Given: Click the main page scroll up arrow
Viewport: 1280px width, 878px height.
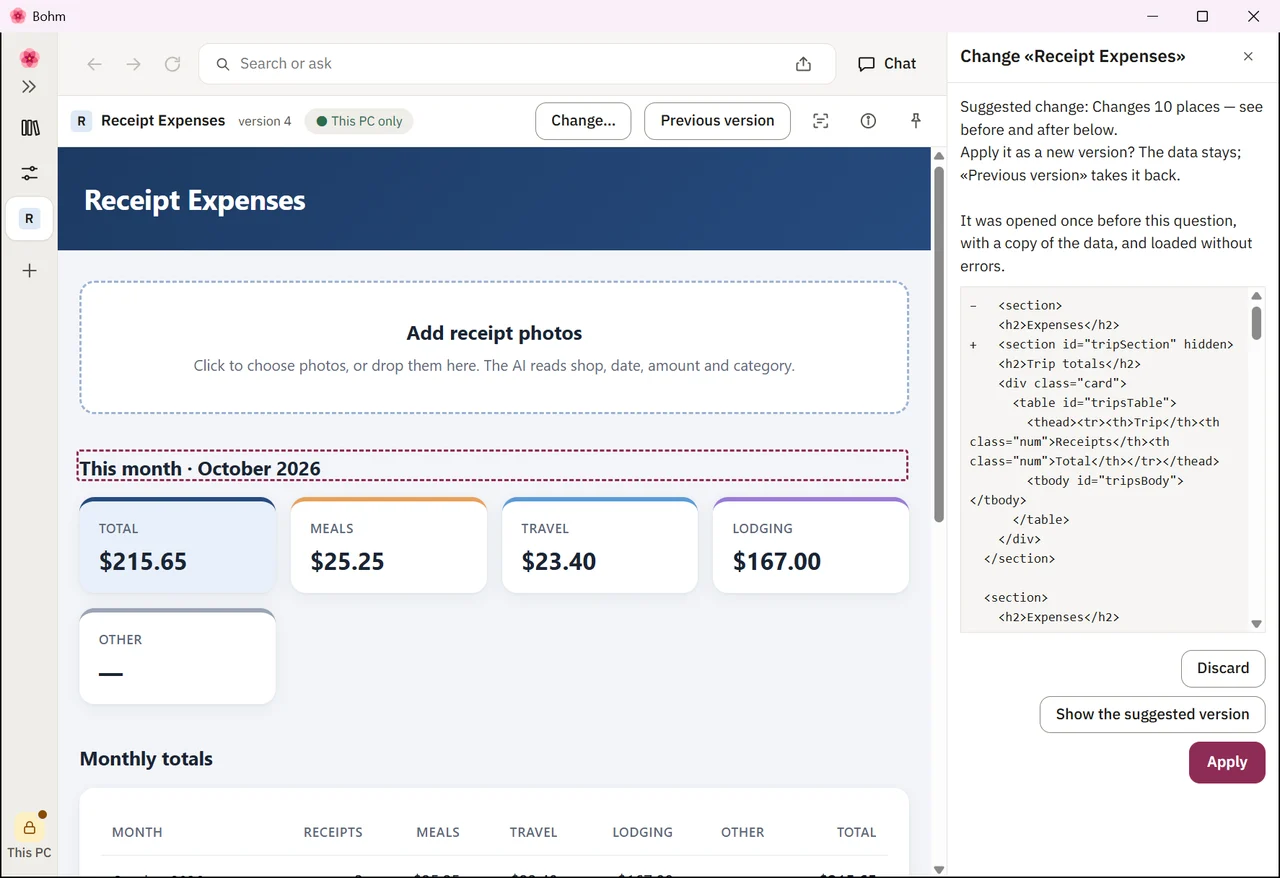Looking at the screenshot, I should point(939,155).
